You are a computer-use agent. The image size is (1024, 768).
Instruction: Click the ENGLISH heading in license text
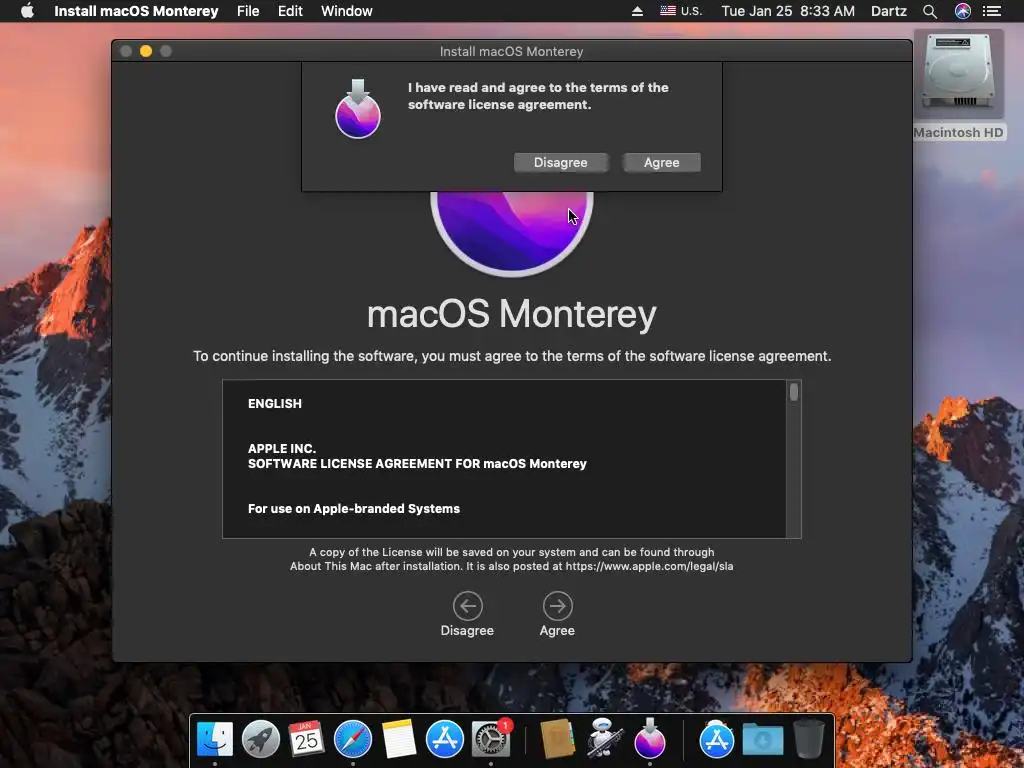275,404
